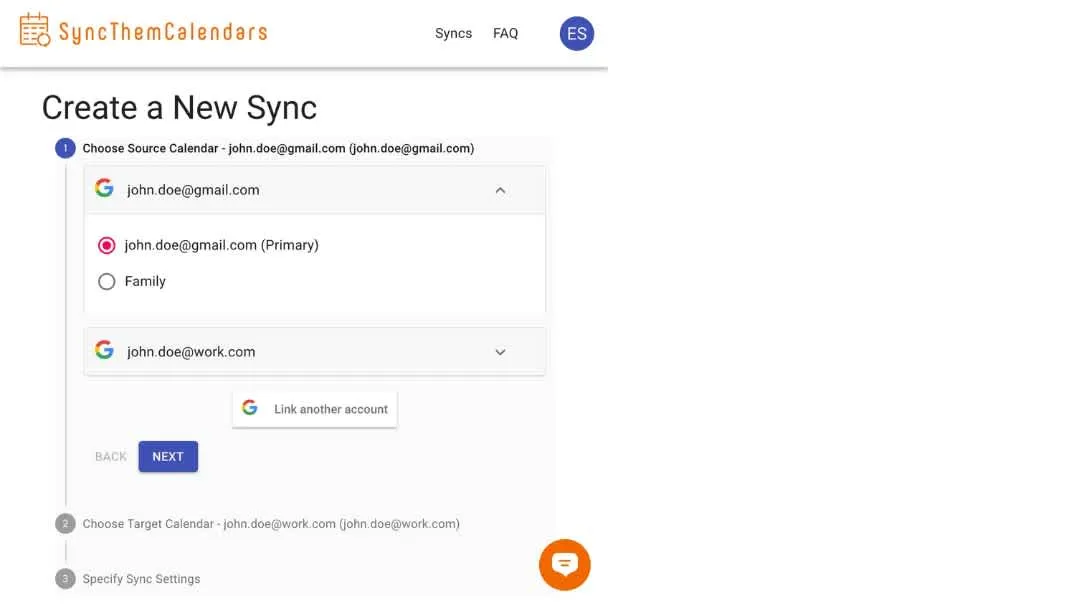
Task: Select the Family calendar radio button
Action: 106,282
